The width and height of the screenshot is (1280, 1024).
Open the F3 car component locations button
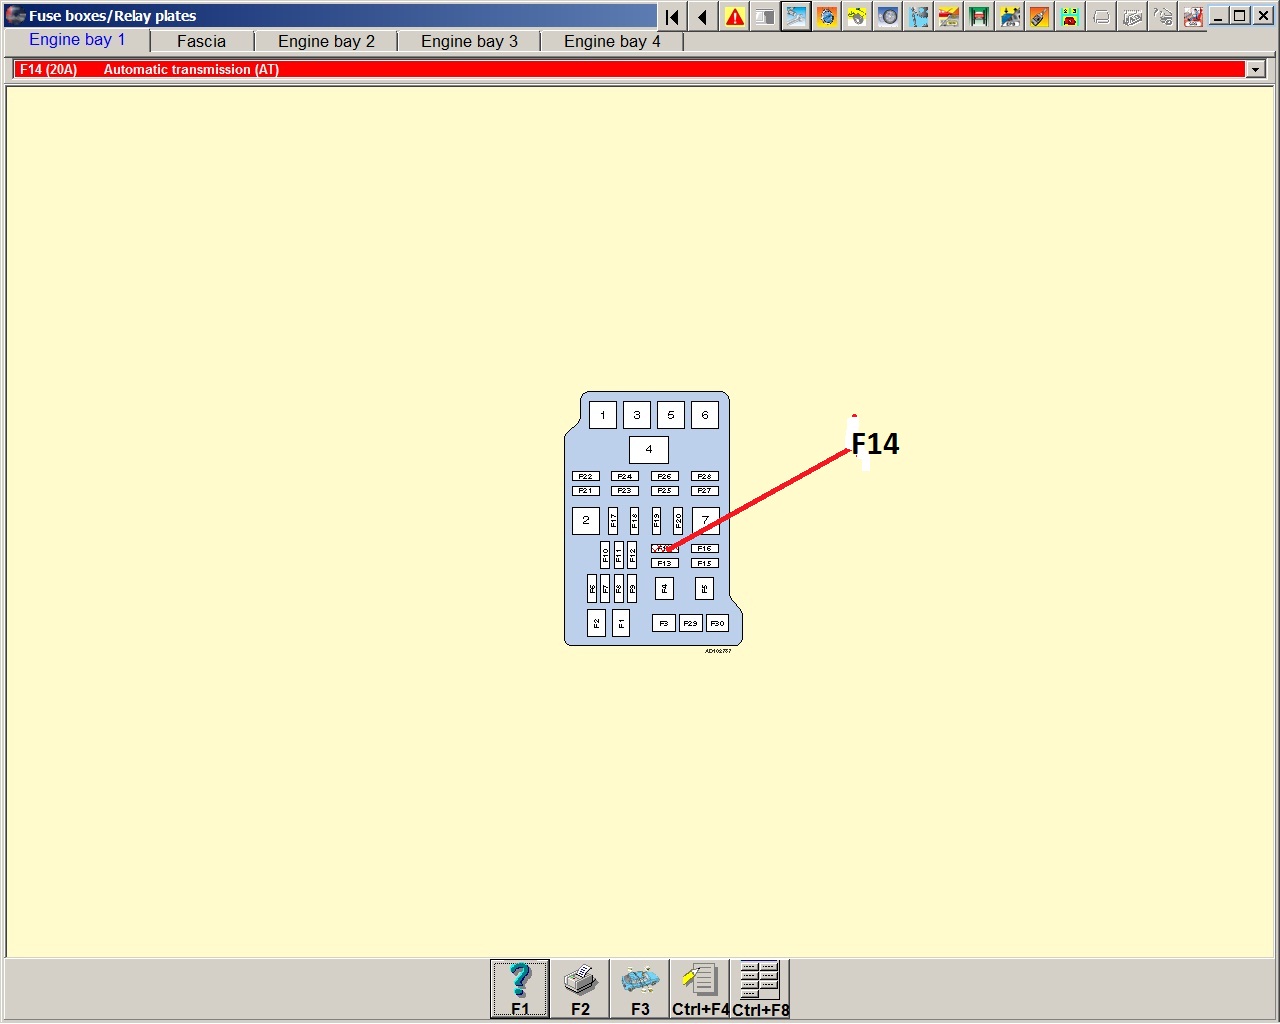point(640,988)
